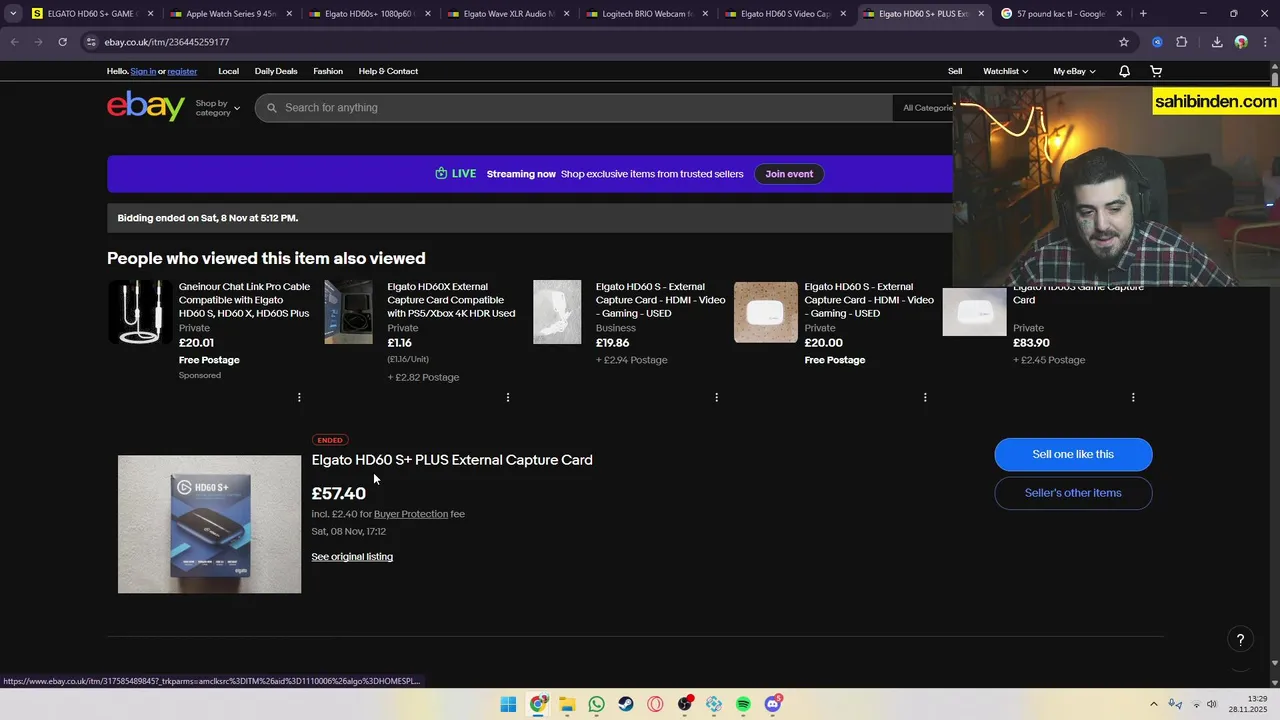
Task: Open Local menu link
Action: (229, 71)
